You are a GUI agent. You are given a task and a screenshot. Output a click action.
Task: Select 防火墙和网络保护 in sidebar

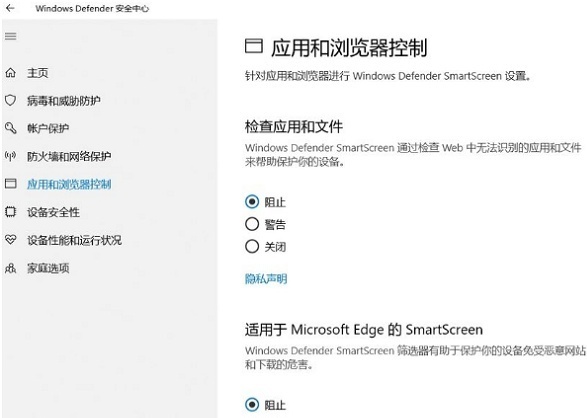(69, 156)
